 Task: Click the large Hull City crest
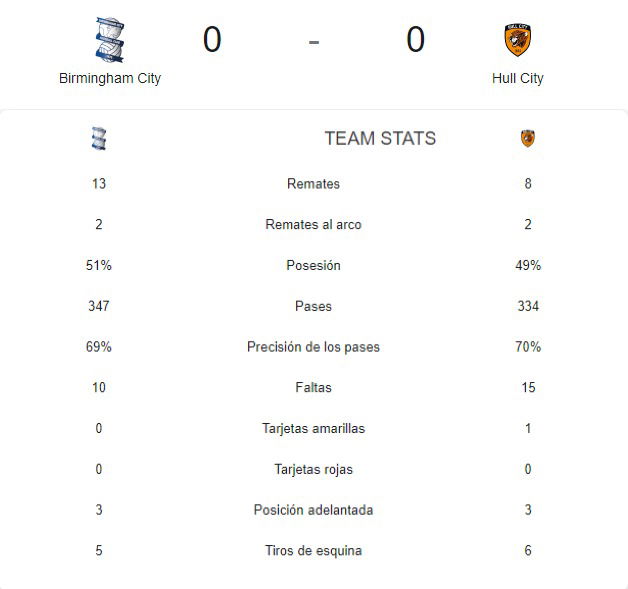(x=517, y=40)
